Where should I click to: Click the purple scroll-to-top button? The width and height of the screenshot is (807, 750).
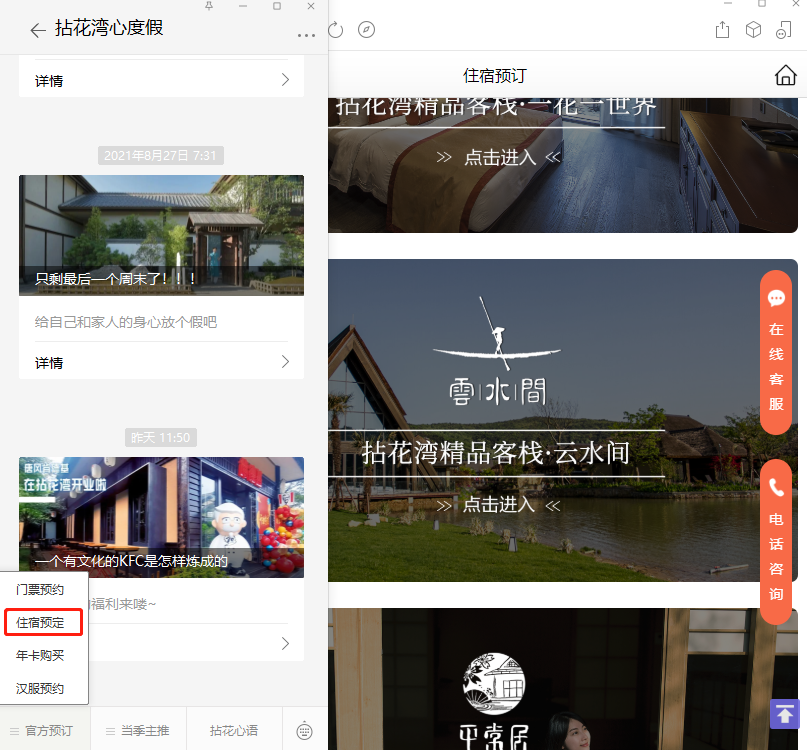(x=785, y=714)
